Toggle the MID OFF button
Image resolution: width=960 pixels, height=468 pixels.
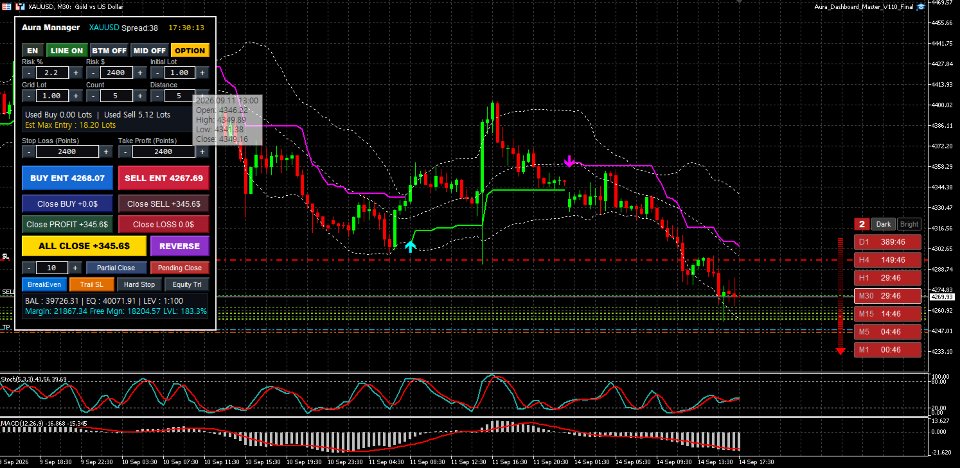(x=149, y=51)
